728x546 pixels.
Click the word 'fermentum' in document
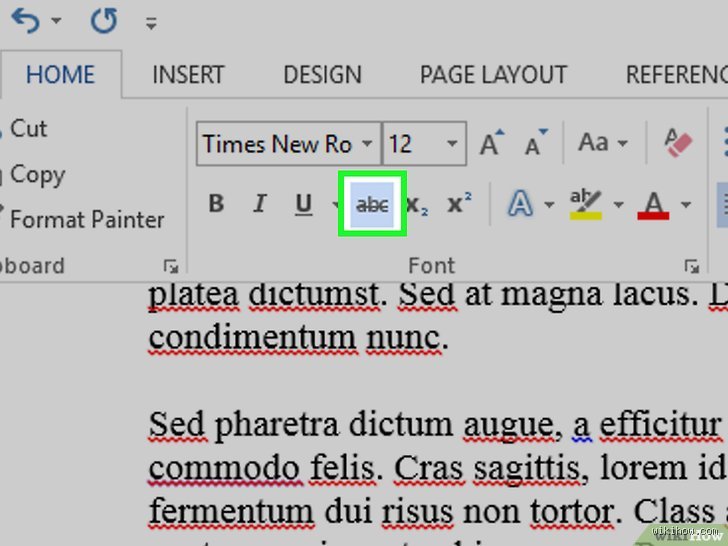(231, 511)
